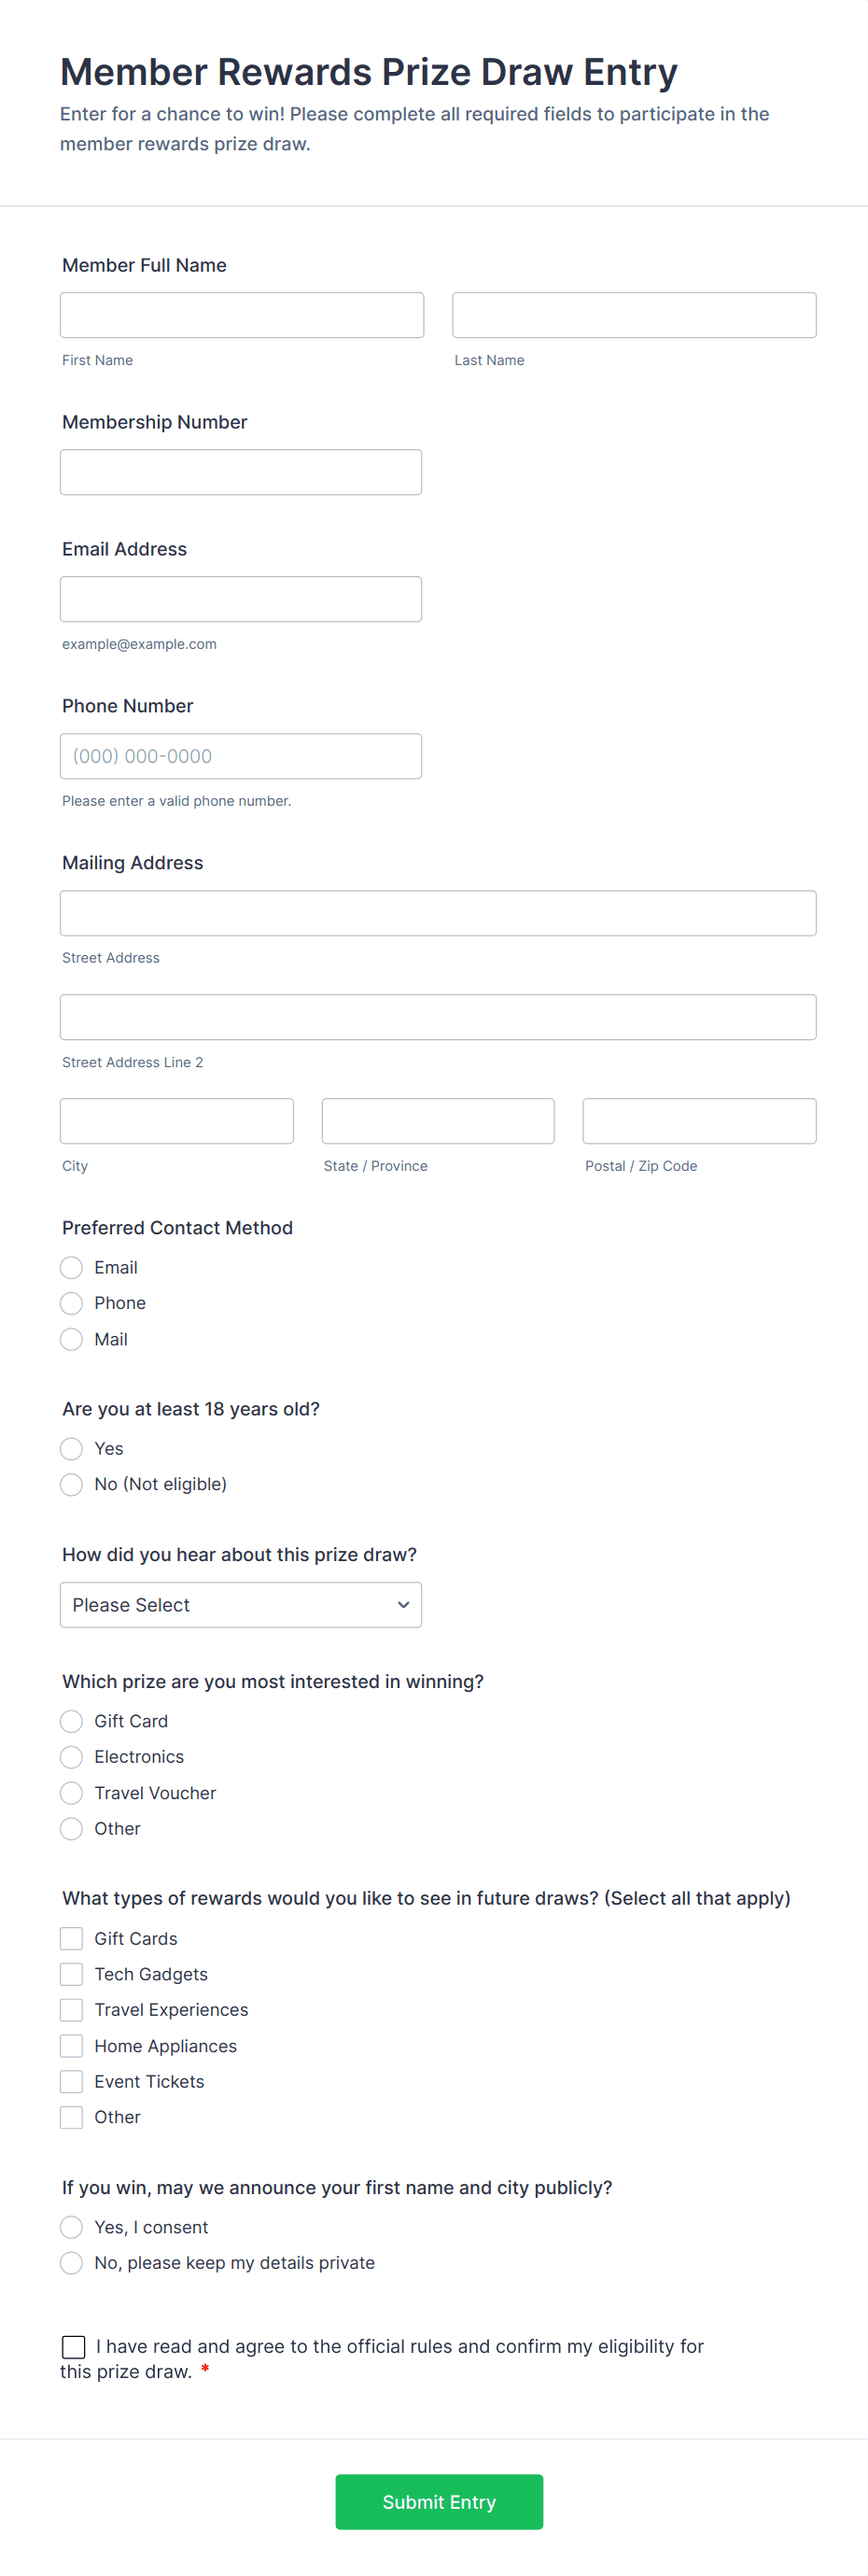The height and width of the screenshot is (2576, 868).
Task: Focus the Membership Number field
Action: [x=241, y=472]
